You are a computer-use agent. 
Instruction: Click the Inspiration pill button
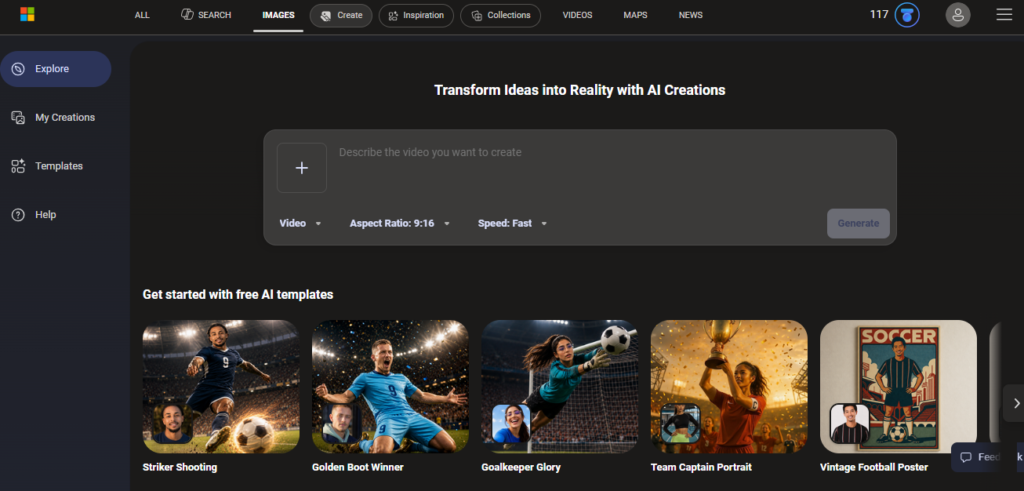coord(416,16)
